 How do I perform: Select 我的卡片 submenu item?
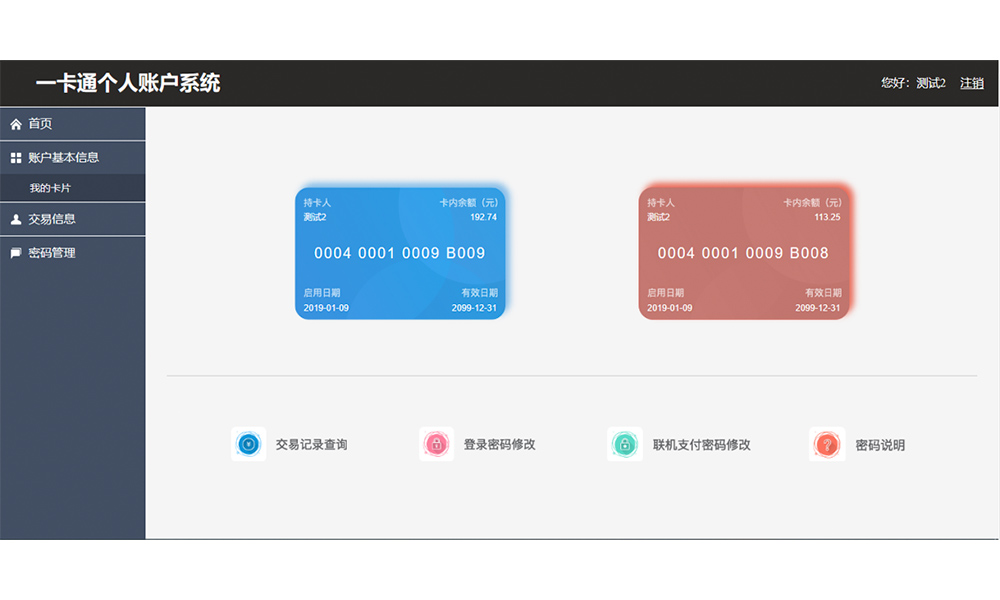50,188
